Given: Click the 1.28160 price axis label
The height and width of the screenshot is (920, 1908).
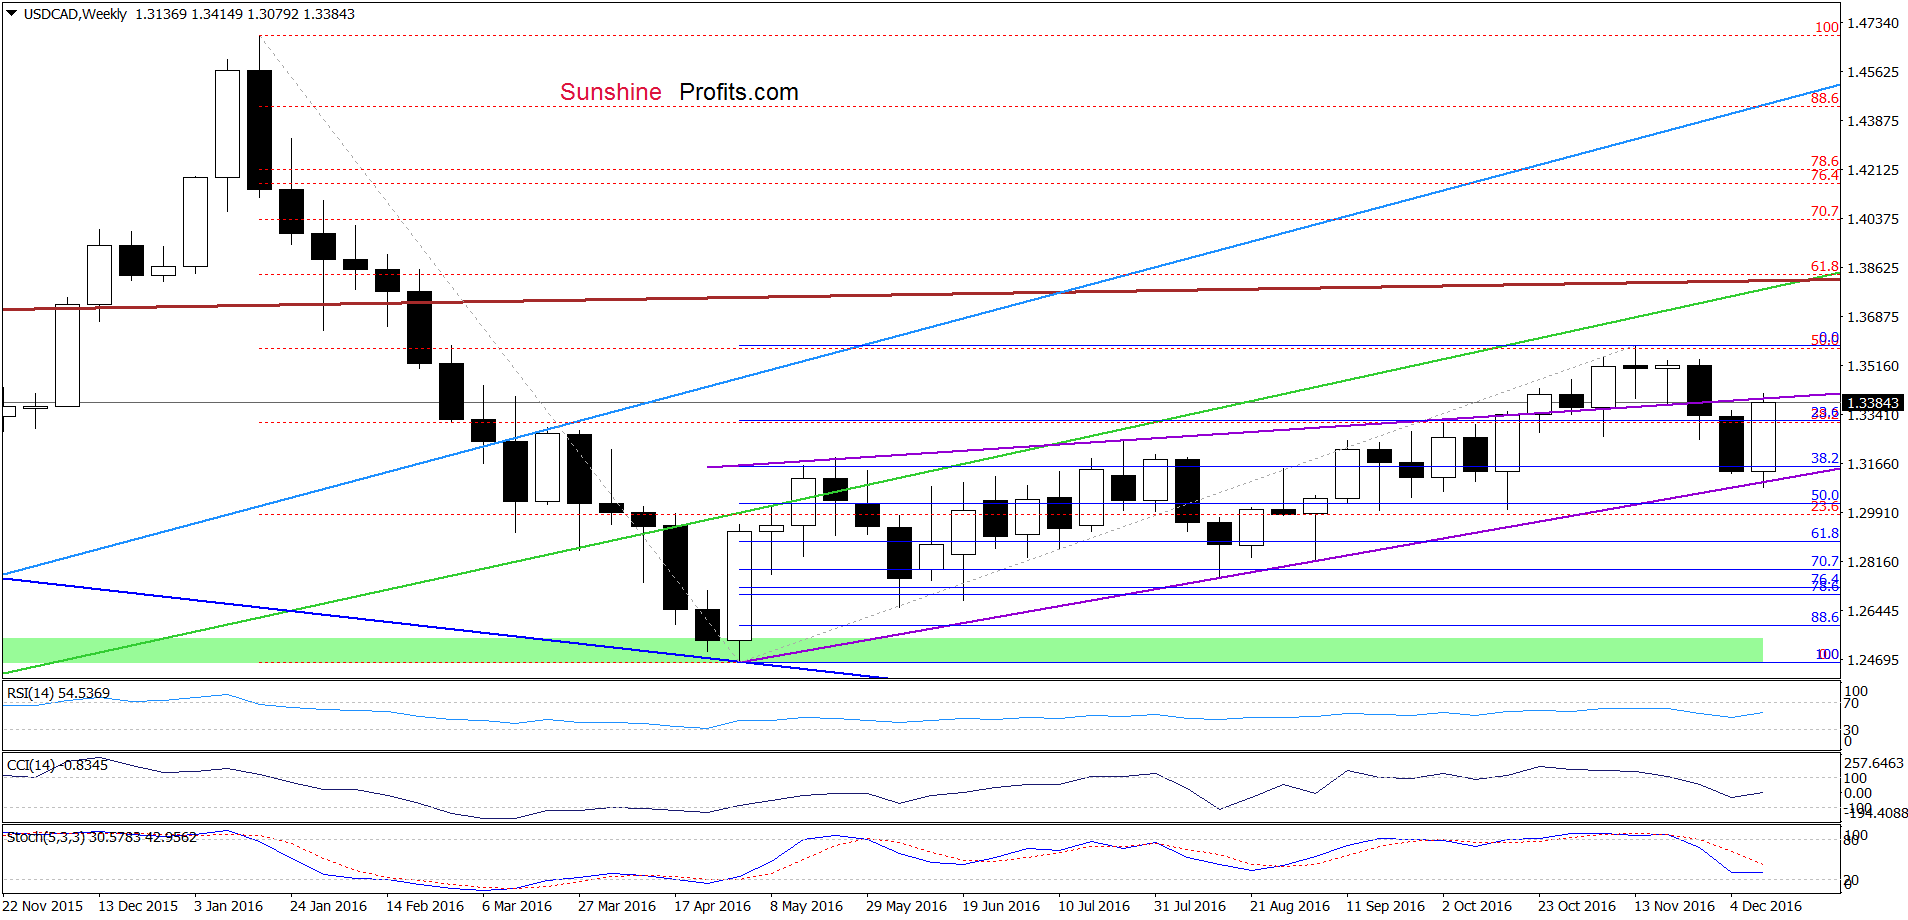Looking at the screenshot, I should tap(1872, 562).
